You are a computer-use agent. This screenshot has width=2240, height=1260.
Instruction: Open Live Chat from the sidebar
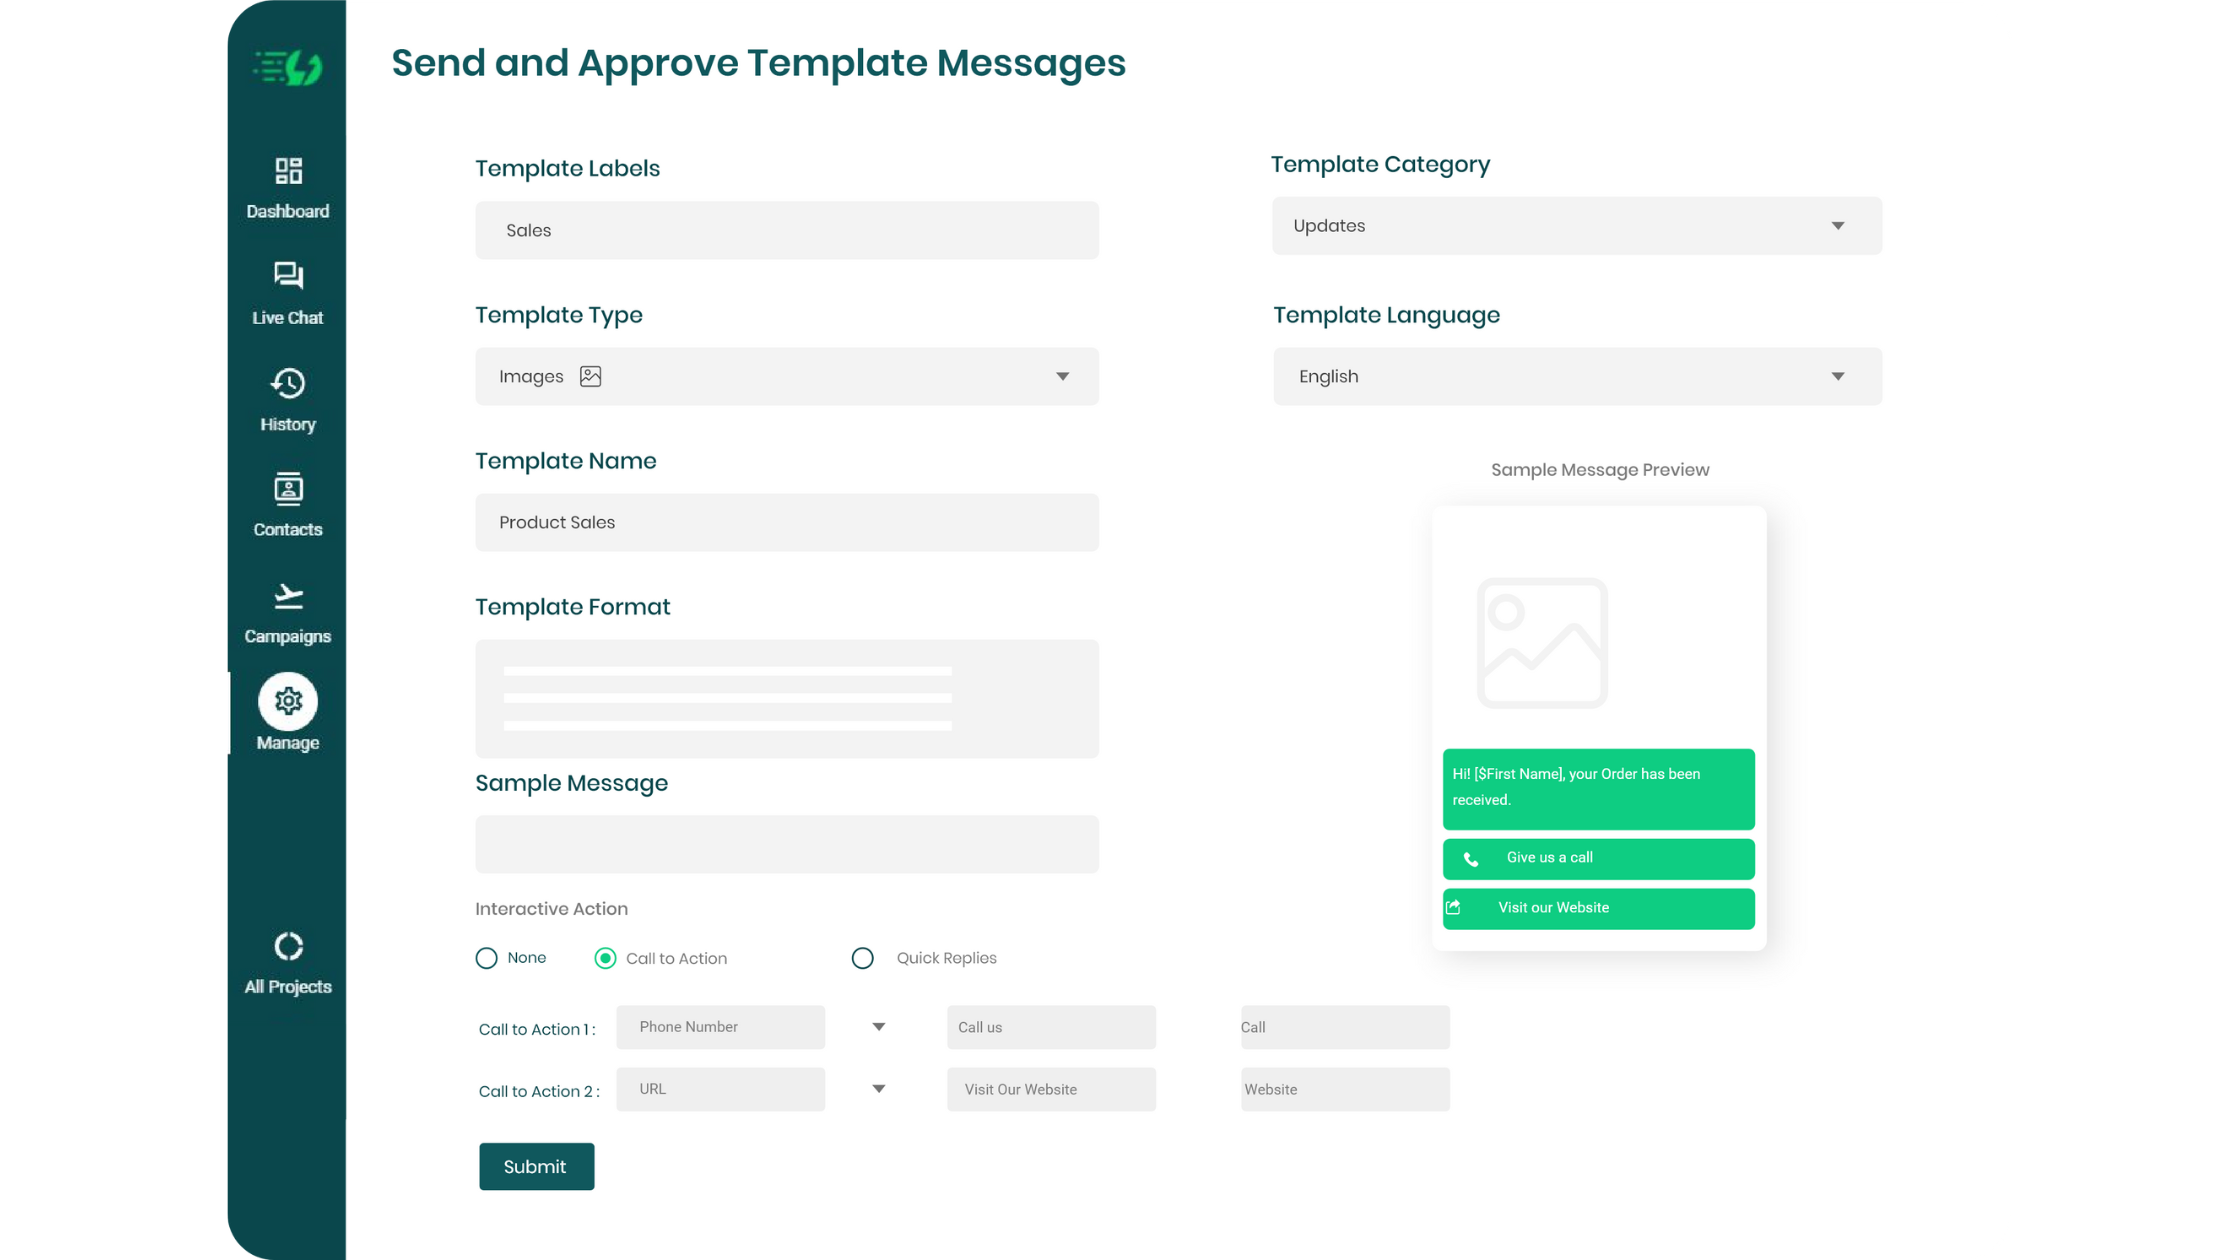tap(288, 292)
